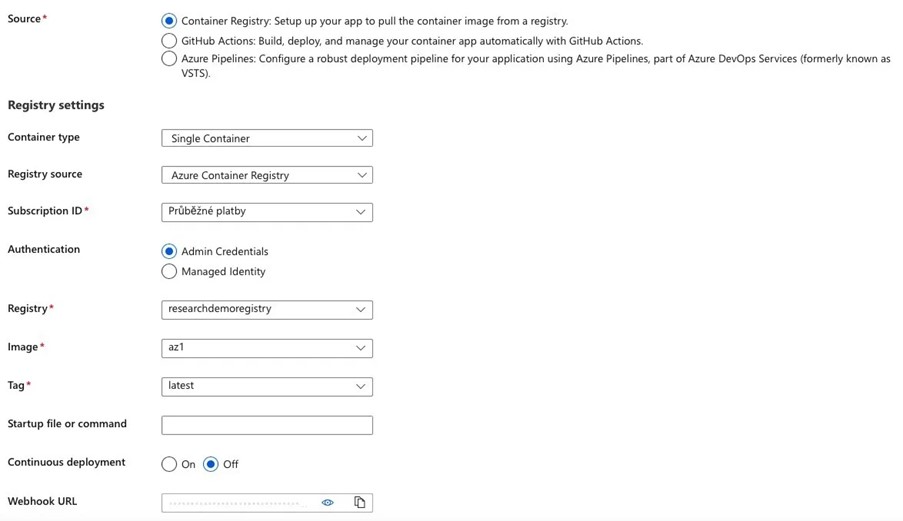The width and height of the screenshot is (903, 521).
Task: Copy the Webhook URL to clipboard
Action: [359, 502]
